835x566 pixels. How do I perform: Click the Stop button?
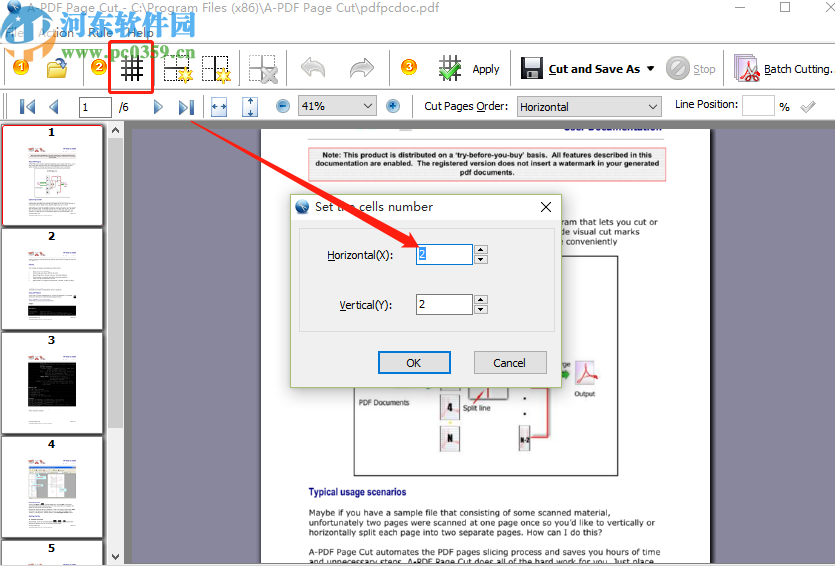tap(691, 69)
